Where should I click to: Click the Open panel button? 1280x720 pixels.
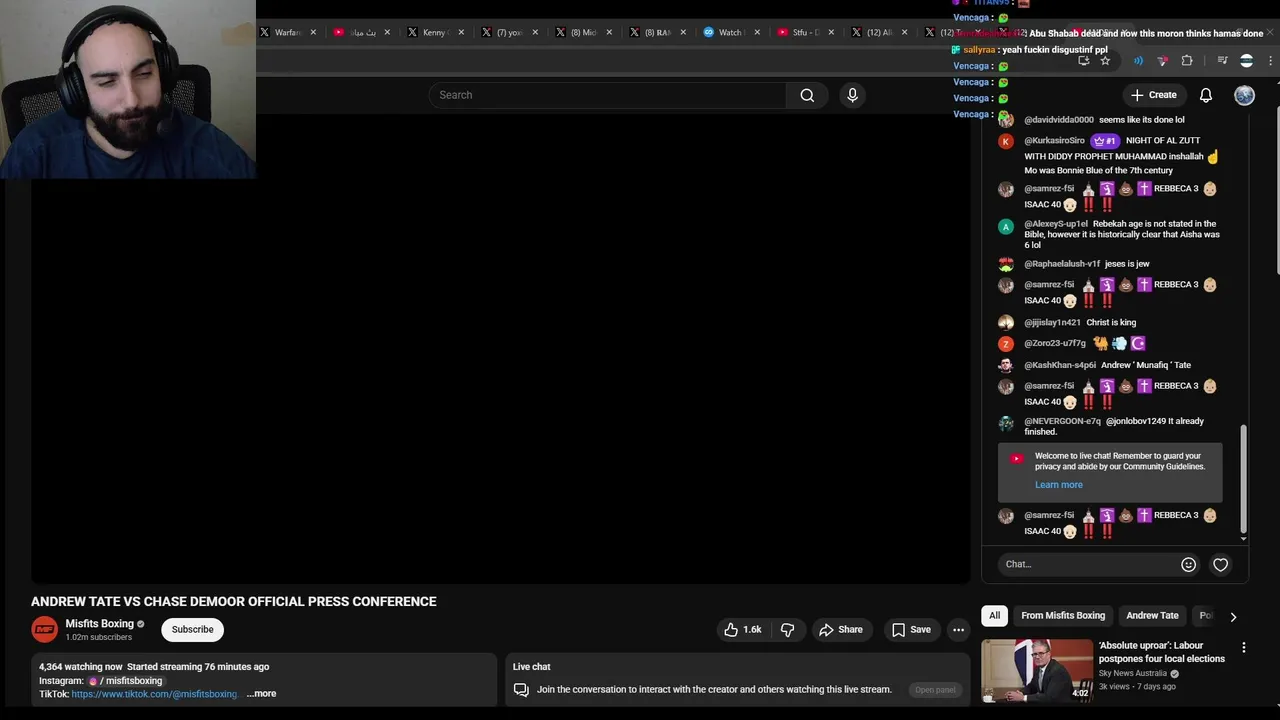pos(935,690)
